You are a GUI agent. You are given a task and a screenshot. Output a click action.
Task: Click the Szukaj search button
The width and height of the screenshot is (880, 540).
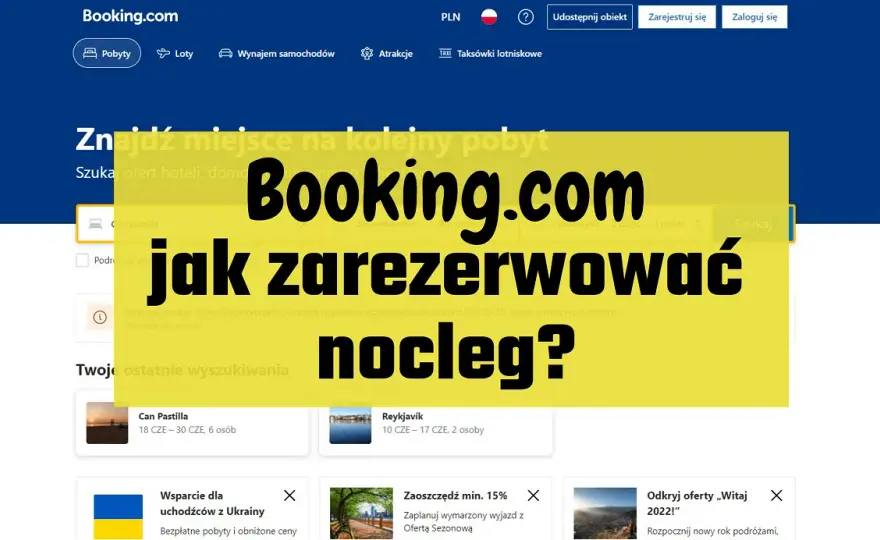click(x=752, y=224)
